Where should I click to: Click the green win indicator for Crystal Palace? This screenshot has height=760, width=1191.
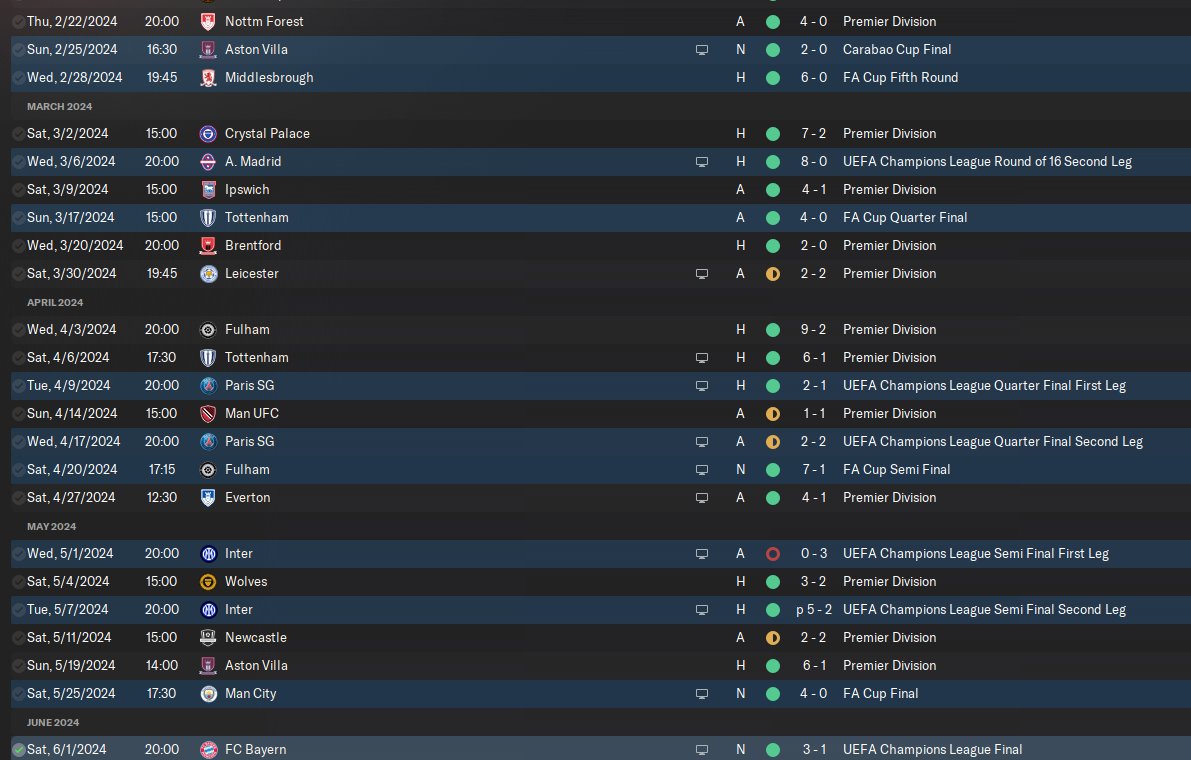click(772, 134)
